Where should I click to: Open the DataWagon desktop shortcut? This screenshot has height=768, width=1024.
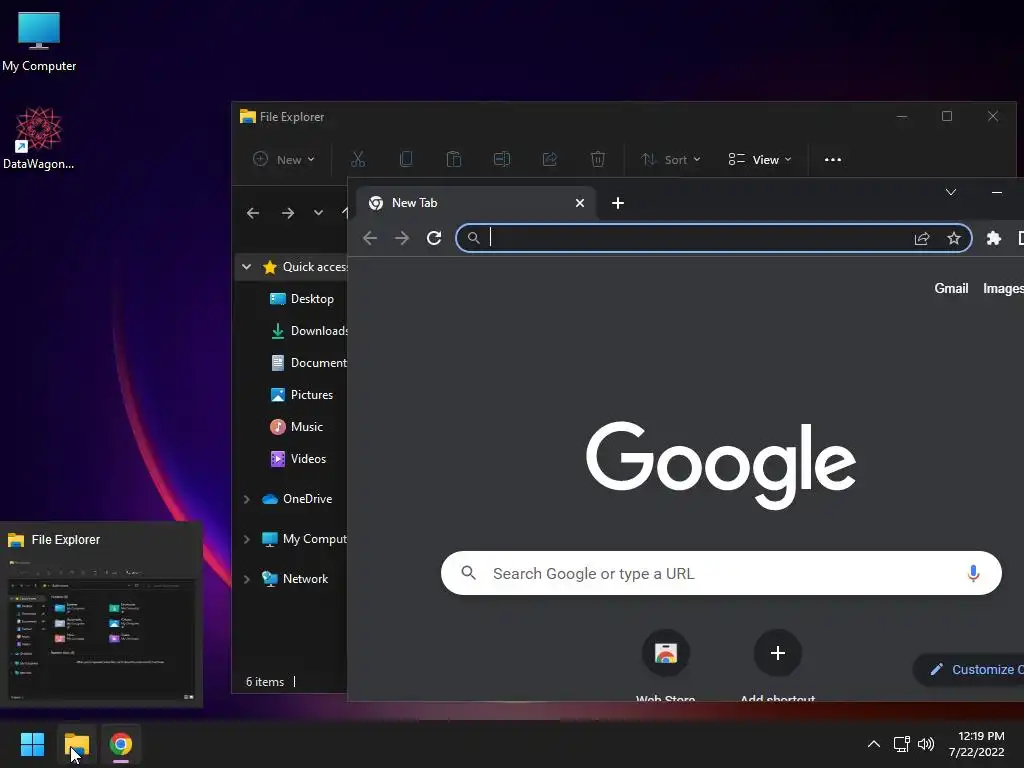point(39,138)
